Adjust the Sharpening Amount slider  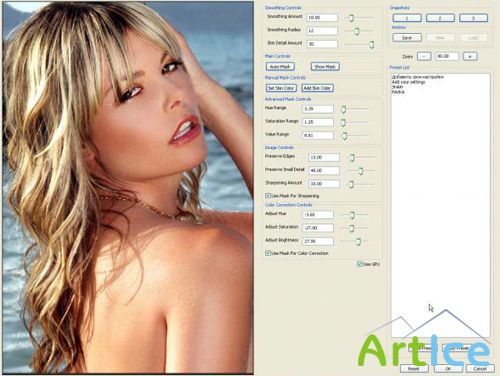point(351,184)
